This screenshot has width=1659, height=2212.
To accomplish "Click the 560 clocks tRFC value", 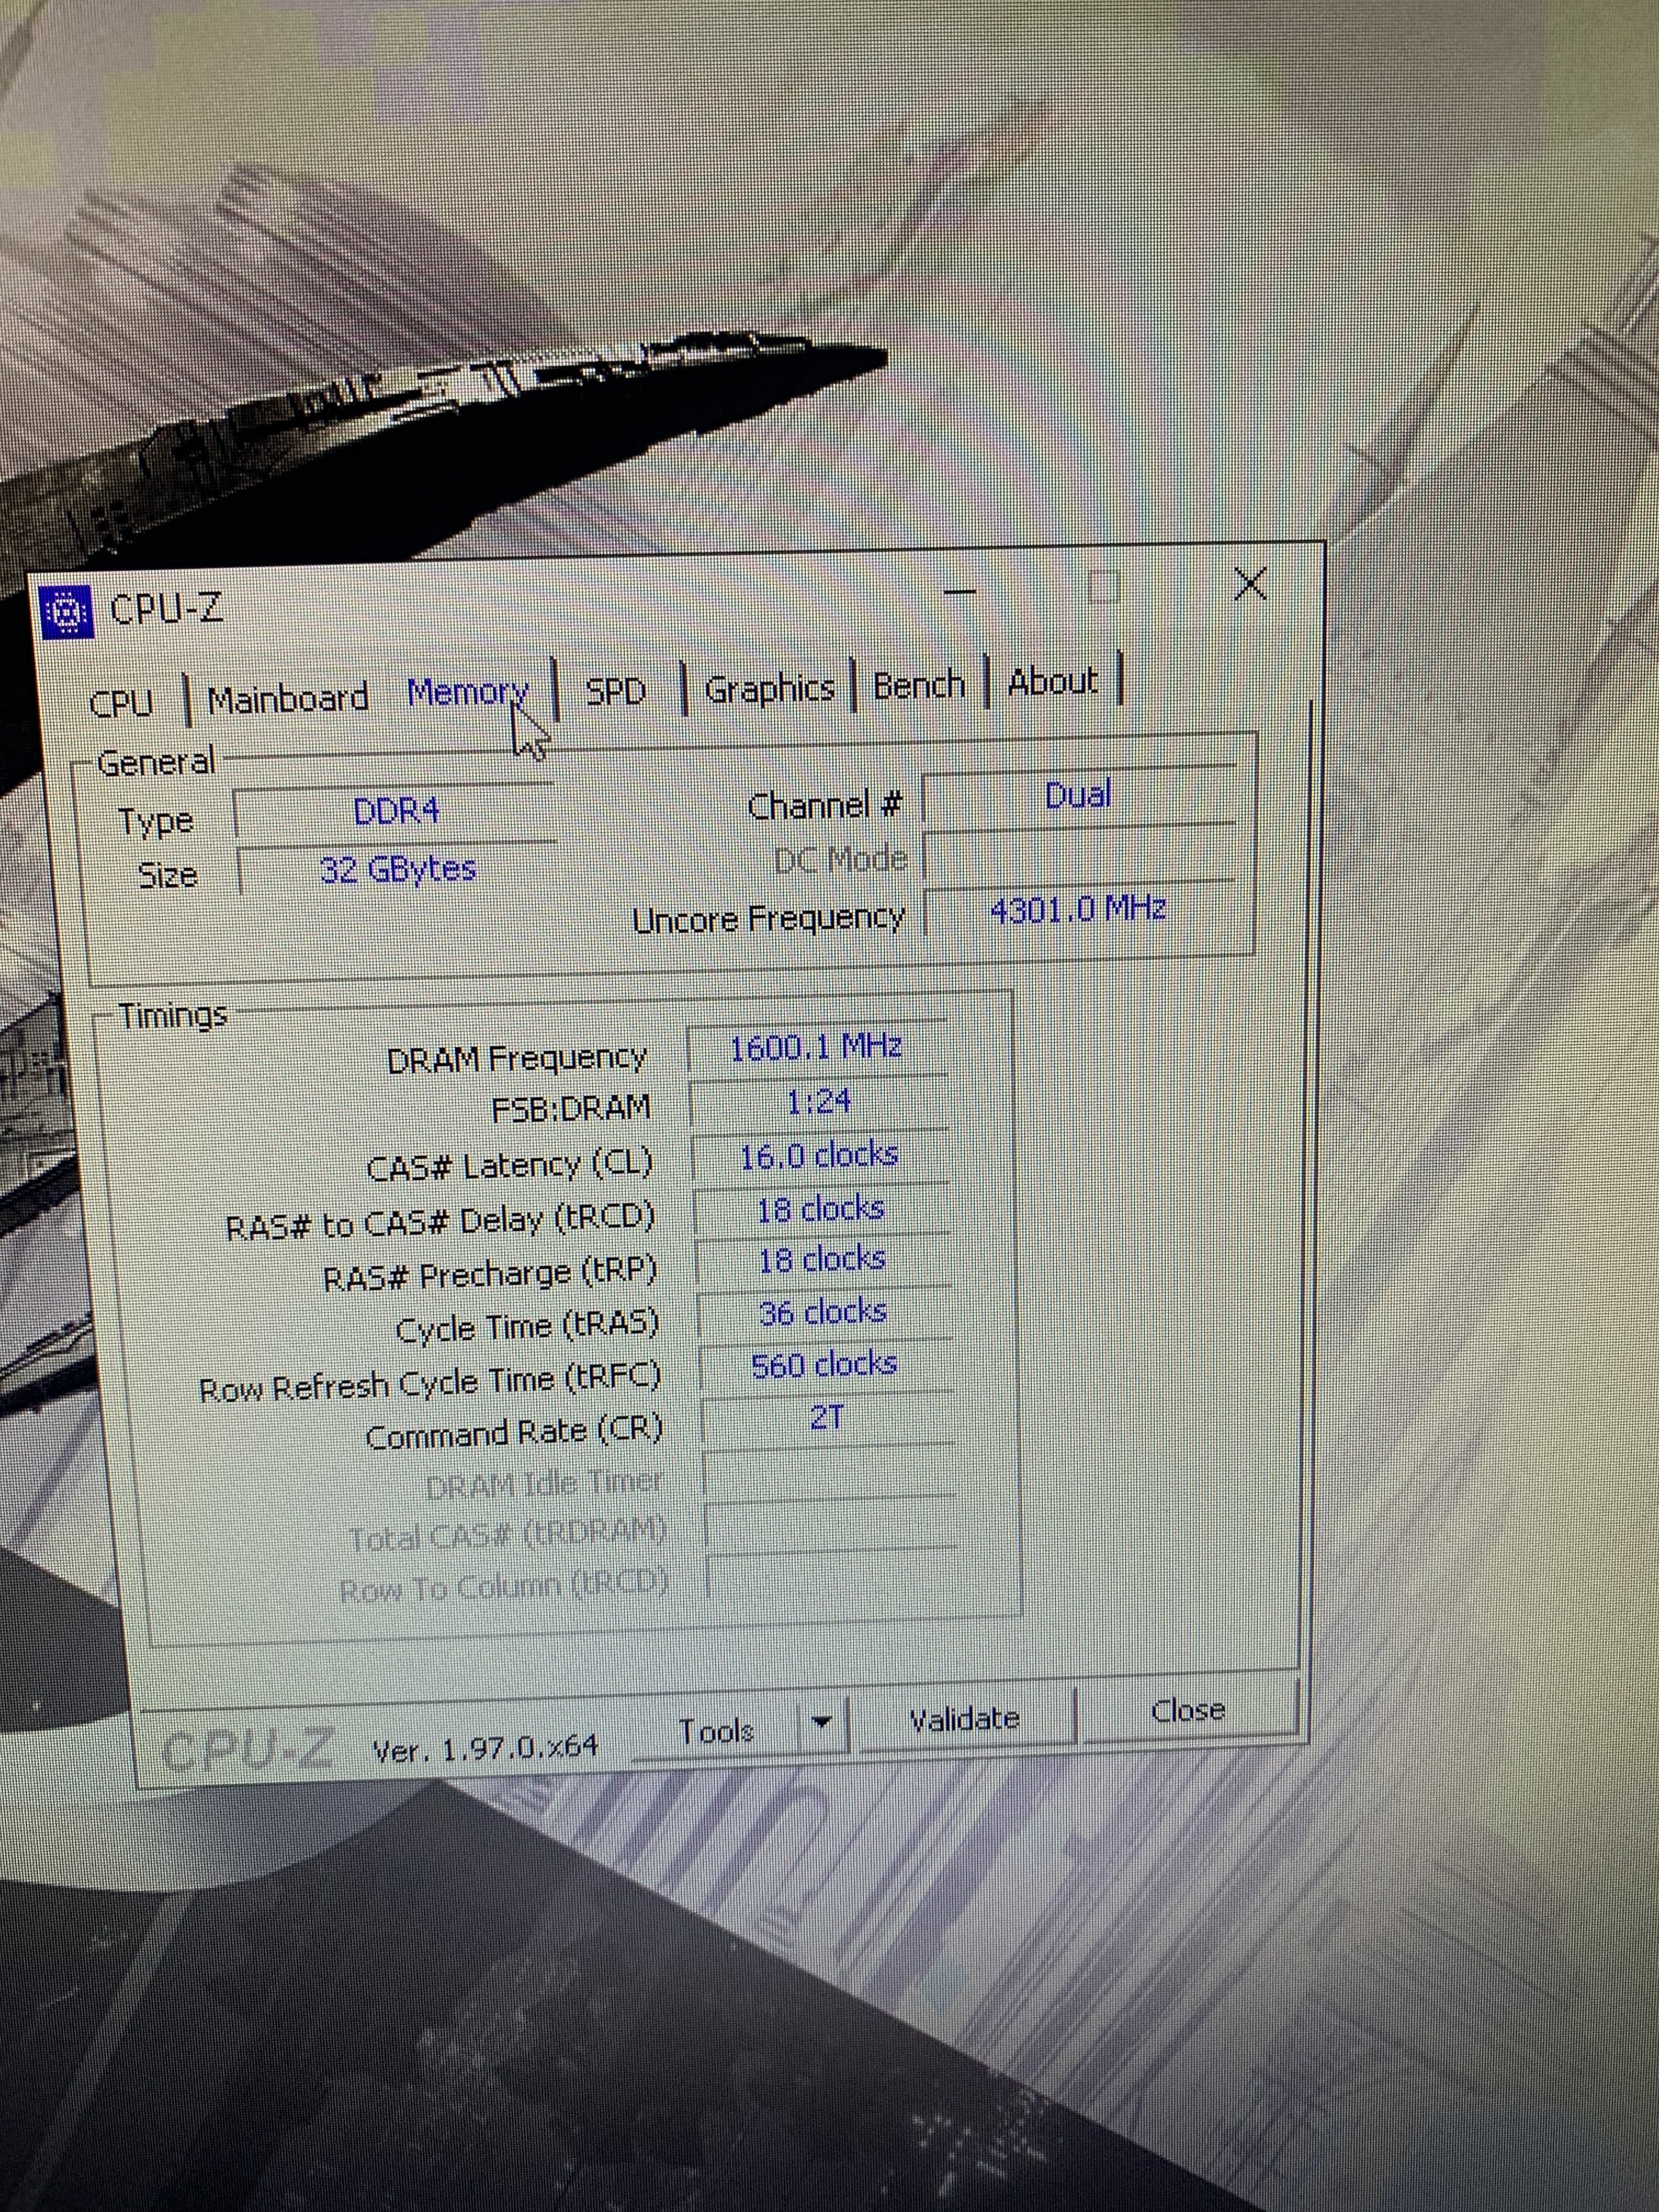I will pos(825,1365).
